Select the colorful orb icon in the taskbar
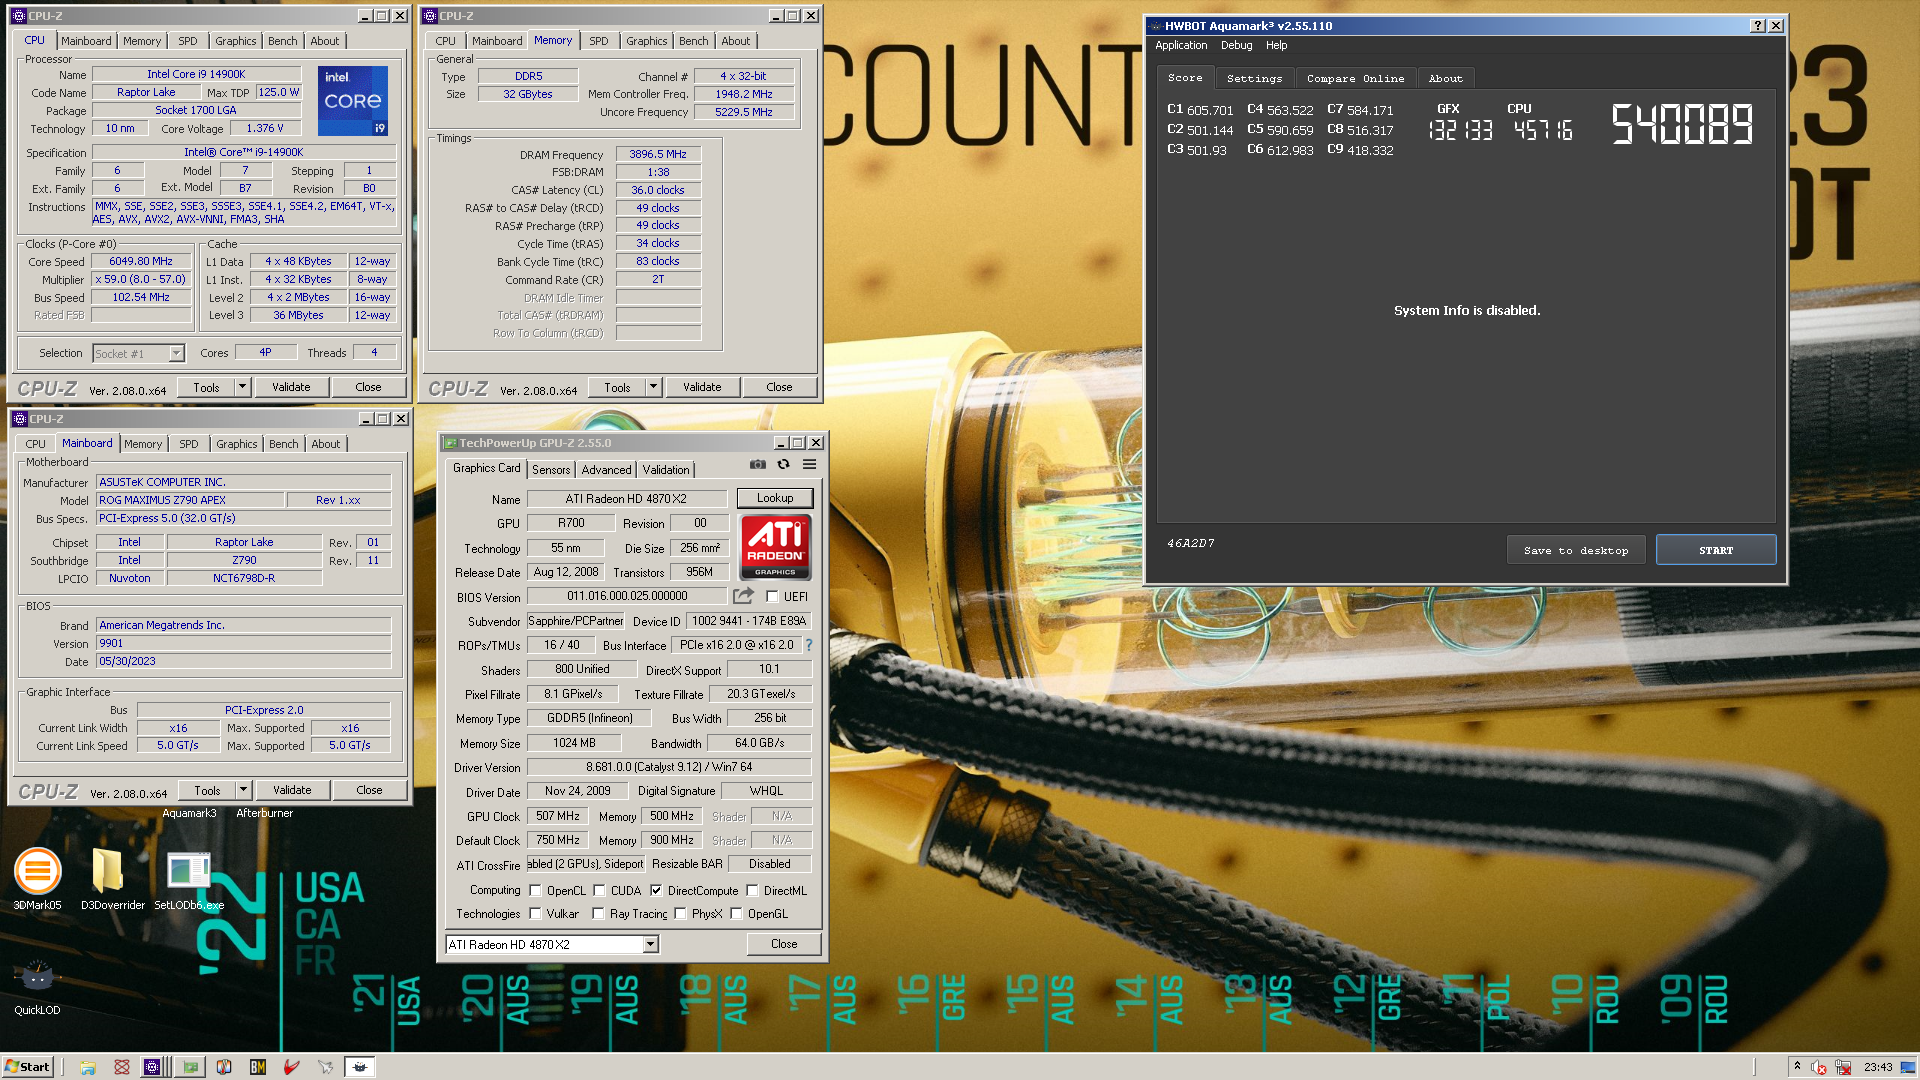Viewport: 1920px width, 1080px height. pyautogui.click(x=224, y=1067)
